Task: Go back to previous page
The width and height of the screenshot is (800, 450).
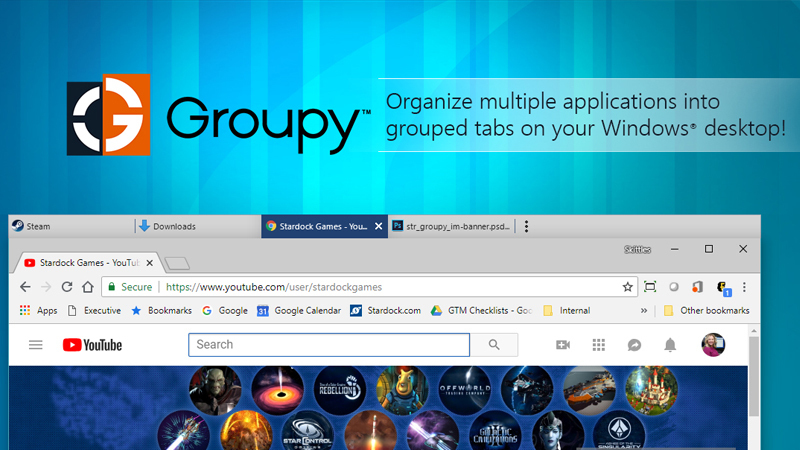Action: coord(25,287)
